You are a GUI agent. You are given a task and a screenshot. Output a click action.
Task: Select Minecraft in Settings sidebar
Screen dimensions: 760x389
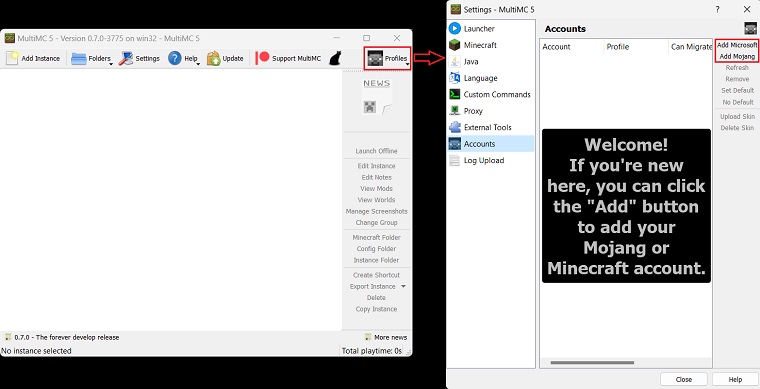coord(491,45)
